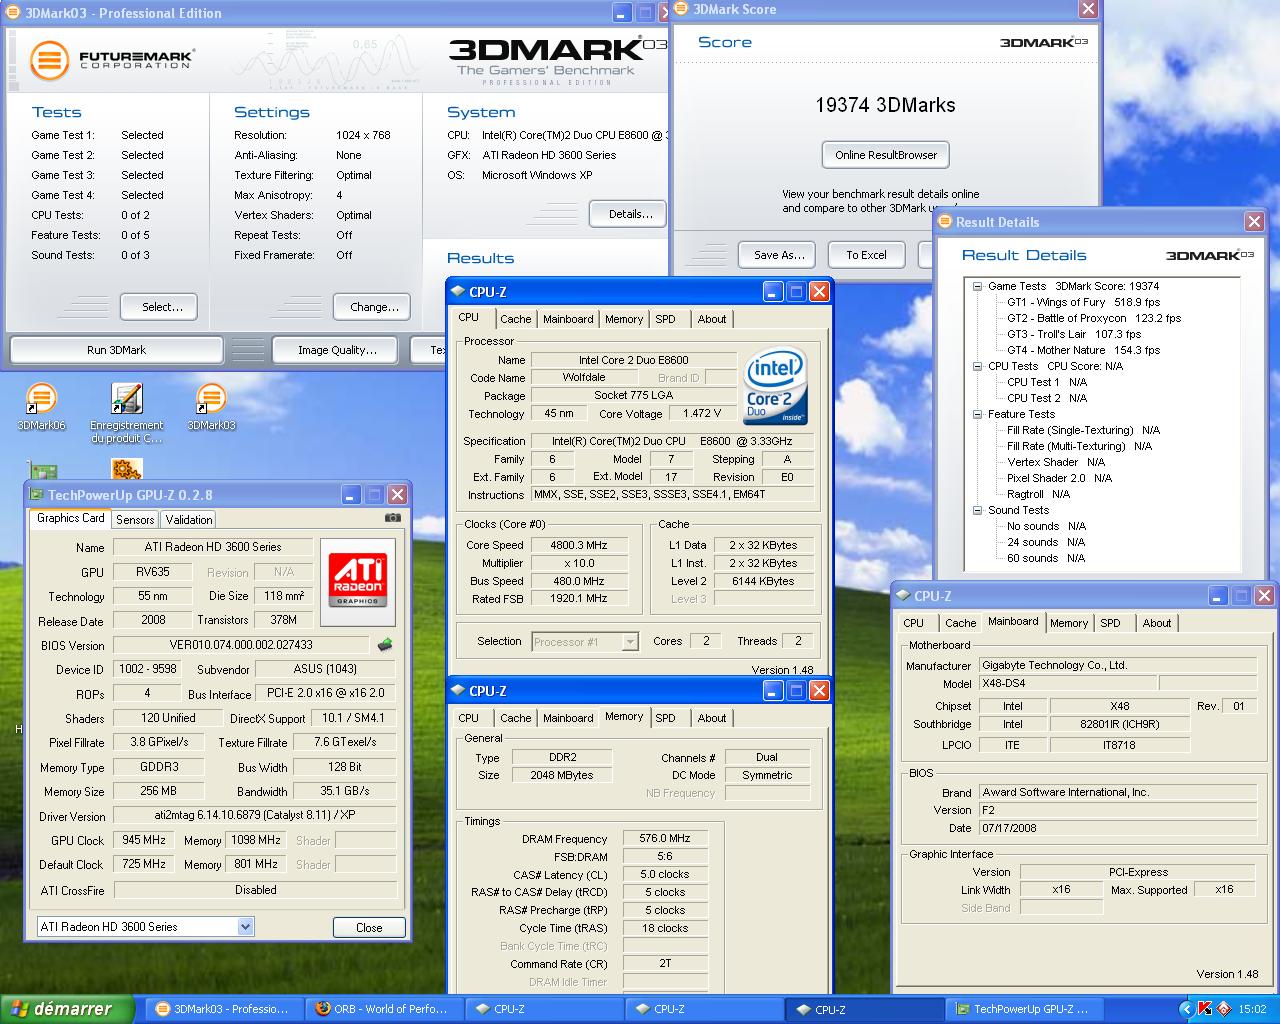Click the Futuremark Corporation logo
The height and width of the screenshot is (1024, 1280).
pyautogui.click(x=111, y=60)
